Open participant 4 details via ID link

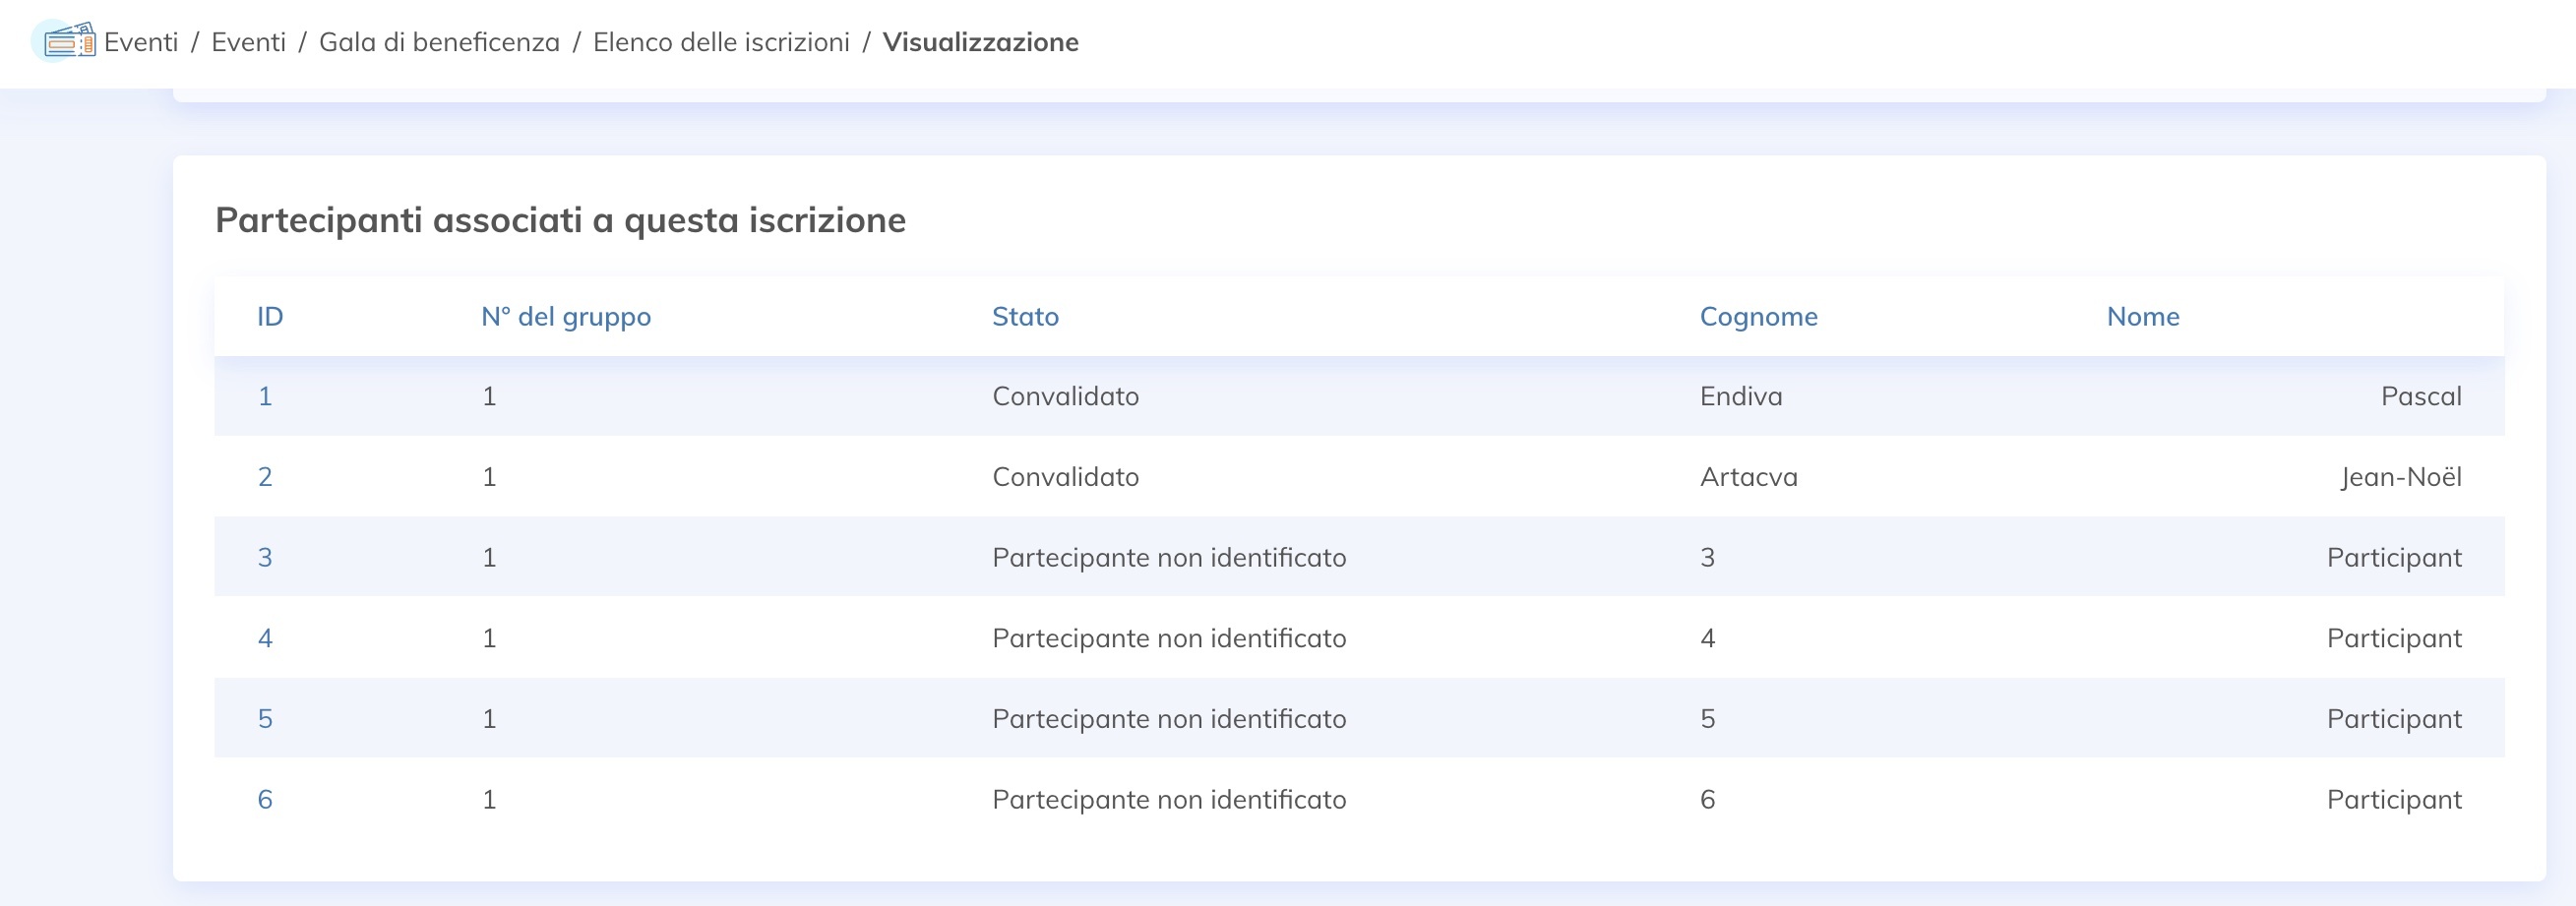[265, 638]
